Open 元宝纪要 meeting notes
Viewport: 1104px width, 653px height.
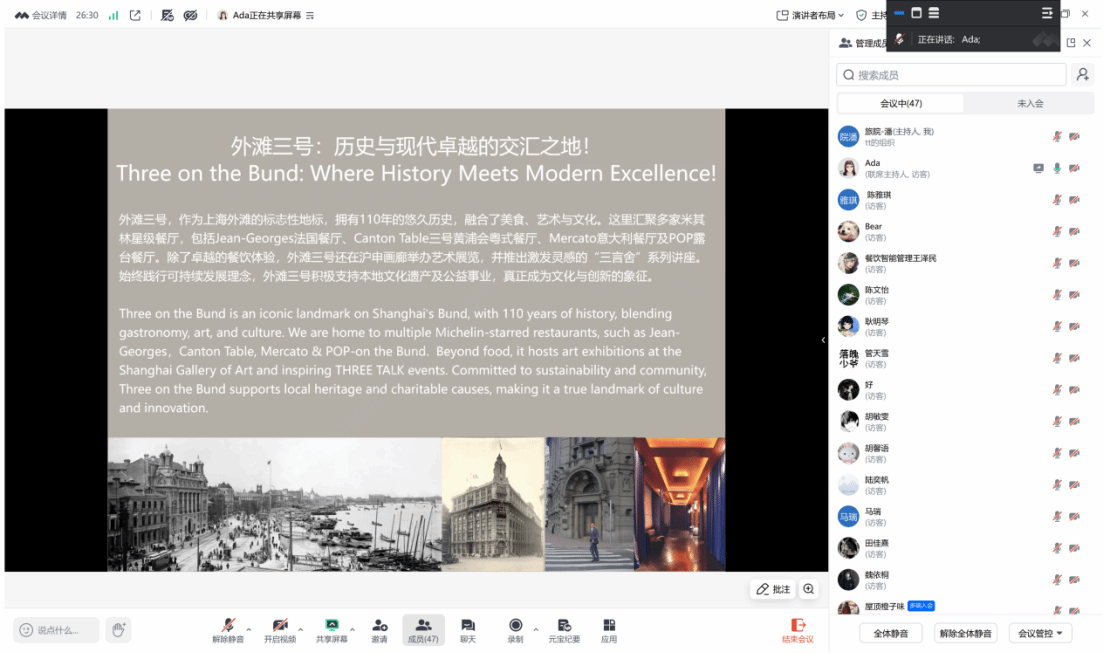coord(564,630)
